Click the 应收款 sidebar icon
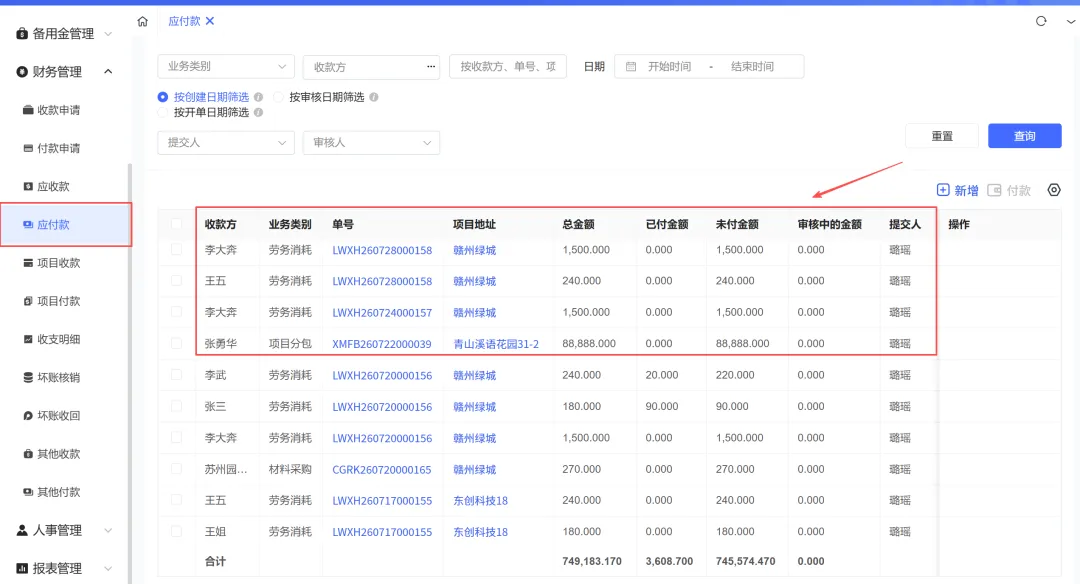Image resolution: width=1080 pixels, height=584 pixels. pyautogui.click(x=28, y=187)
